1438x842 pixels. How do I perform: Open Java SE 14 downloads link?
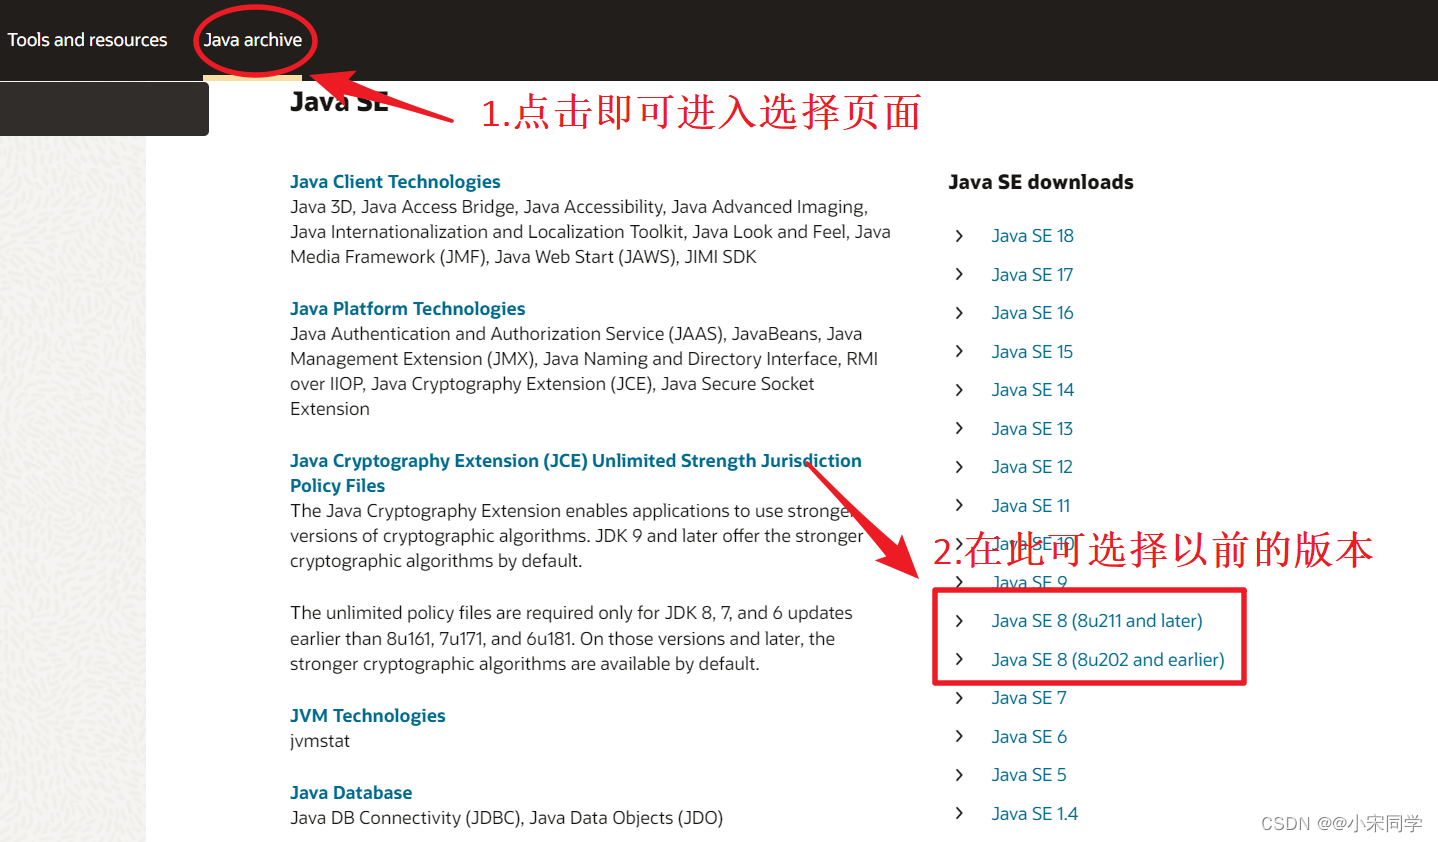(x=1032, y=390)
